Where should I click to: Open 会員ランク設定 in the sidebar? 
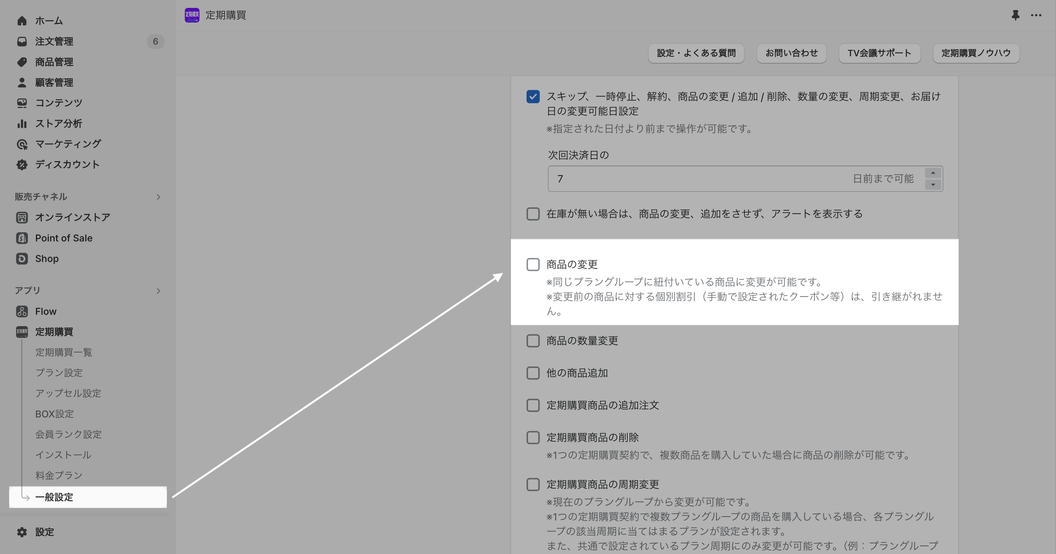click(68, 434)
